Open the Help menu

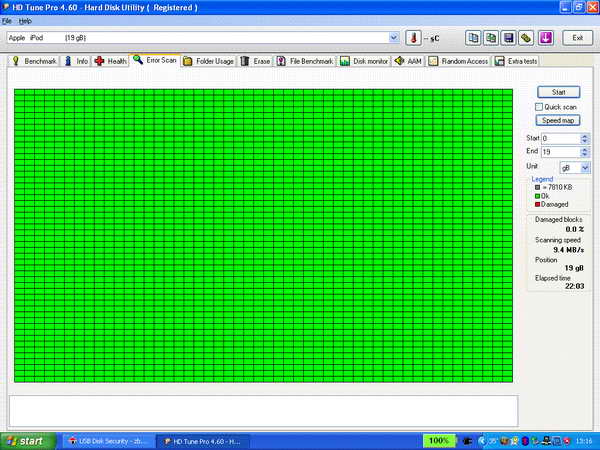(25, 20)
